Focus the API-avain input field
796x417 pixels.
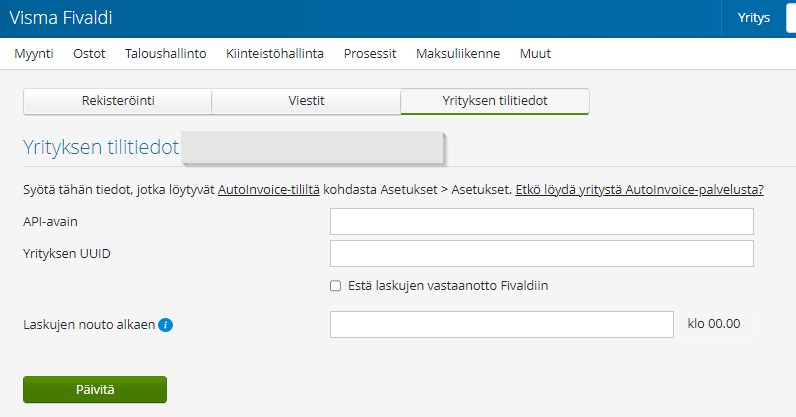[x=541, y=222]
